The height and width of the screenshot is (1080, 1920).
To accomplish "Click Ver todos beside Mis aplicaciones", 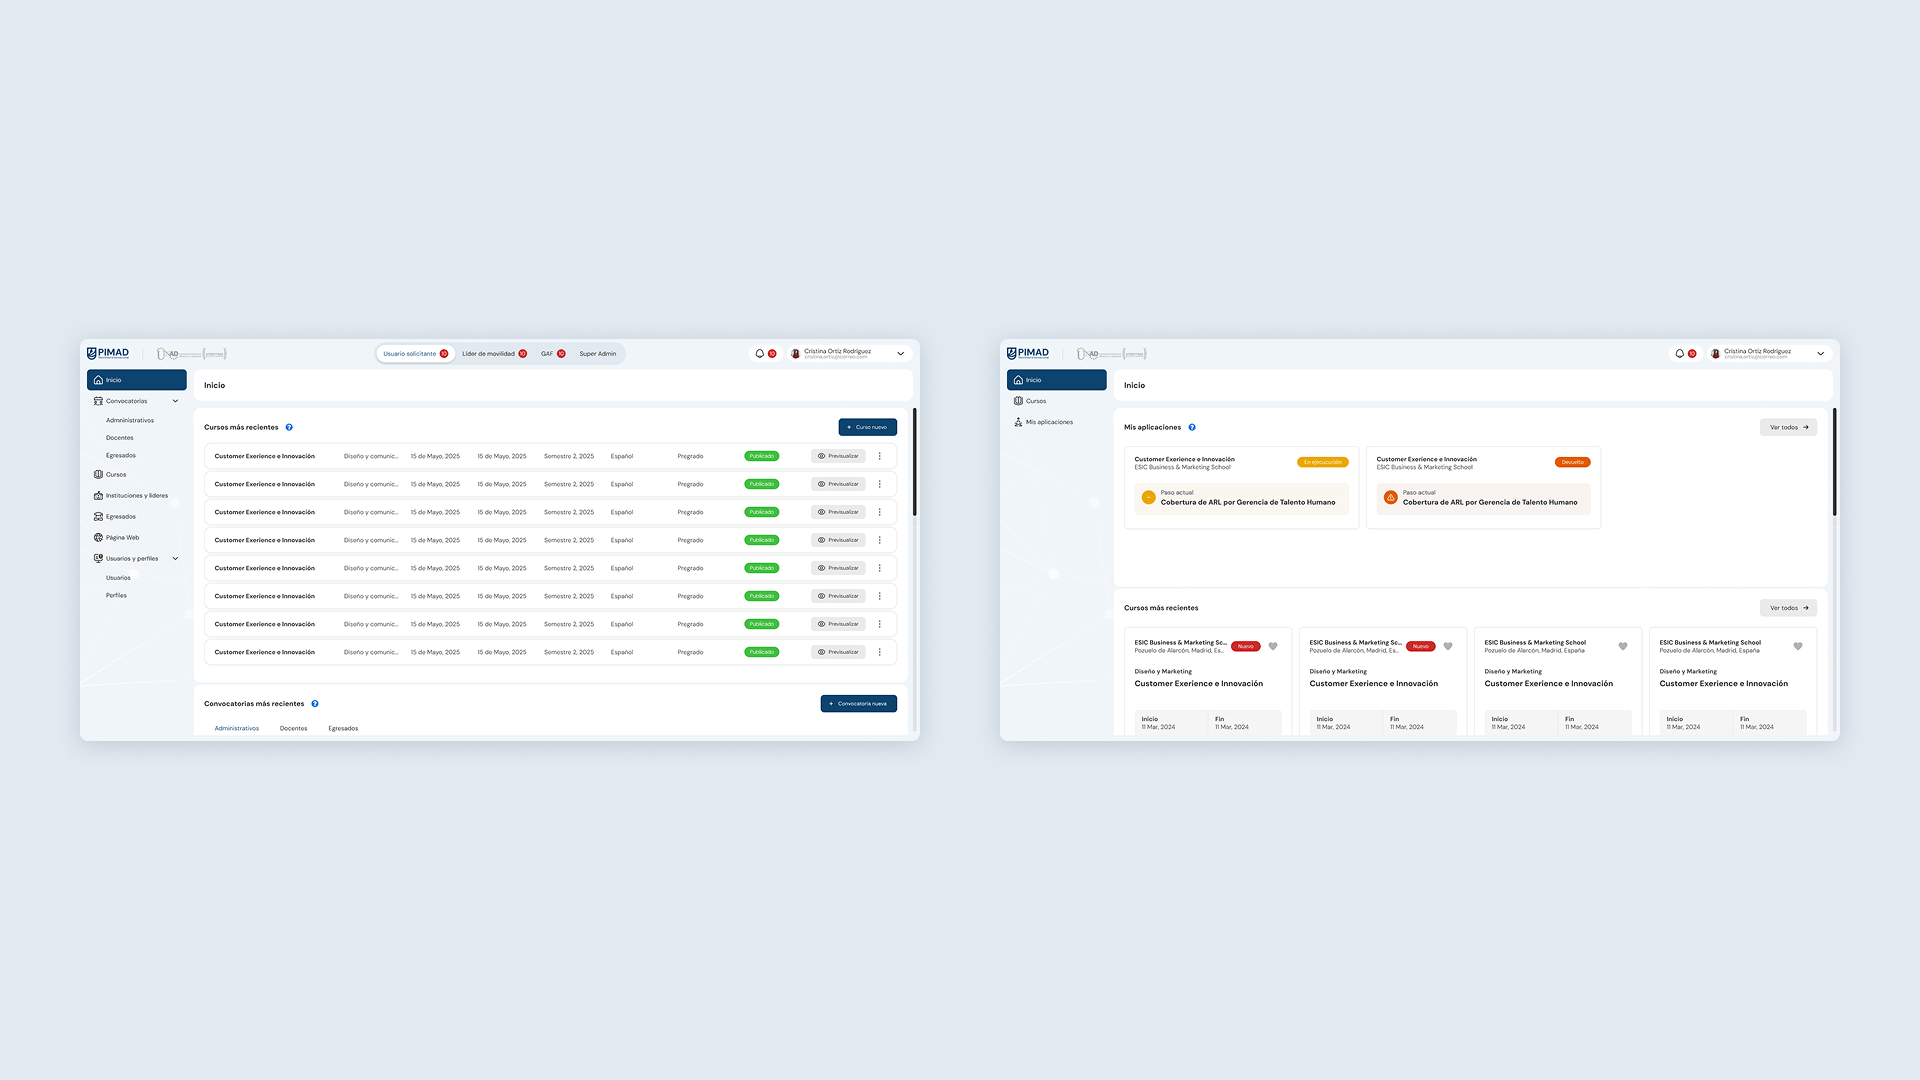I will pyautogui.click(x=1788, y=428).
